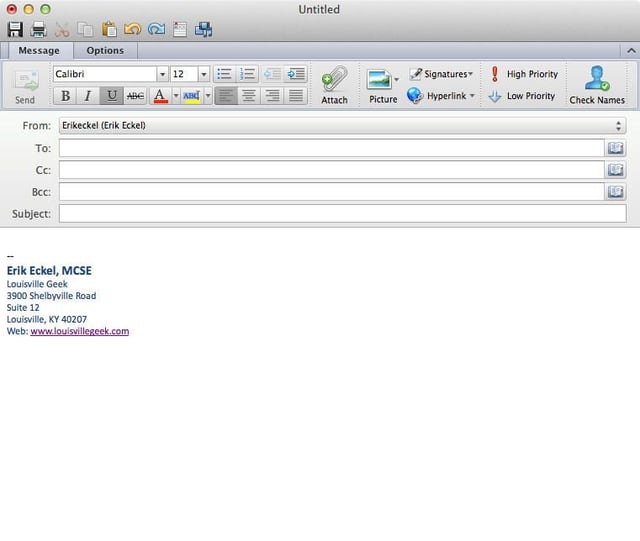The height and width of the screenshot is (541, 640).
Task: Insert a numbered list
Action: pyautogui.click(x=247, y=74)
